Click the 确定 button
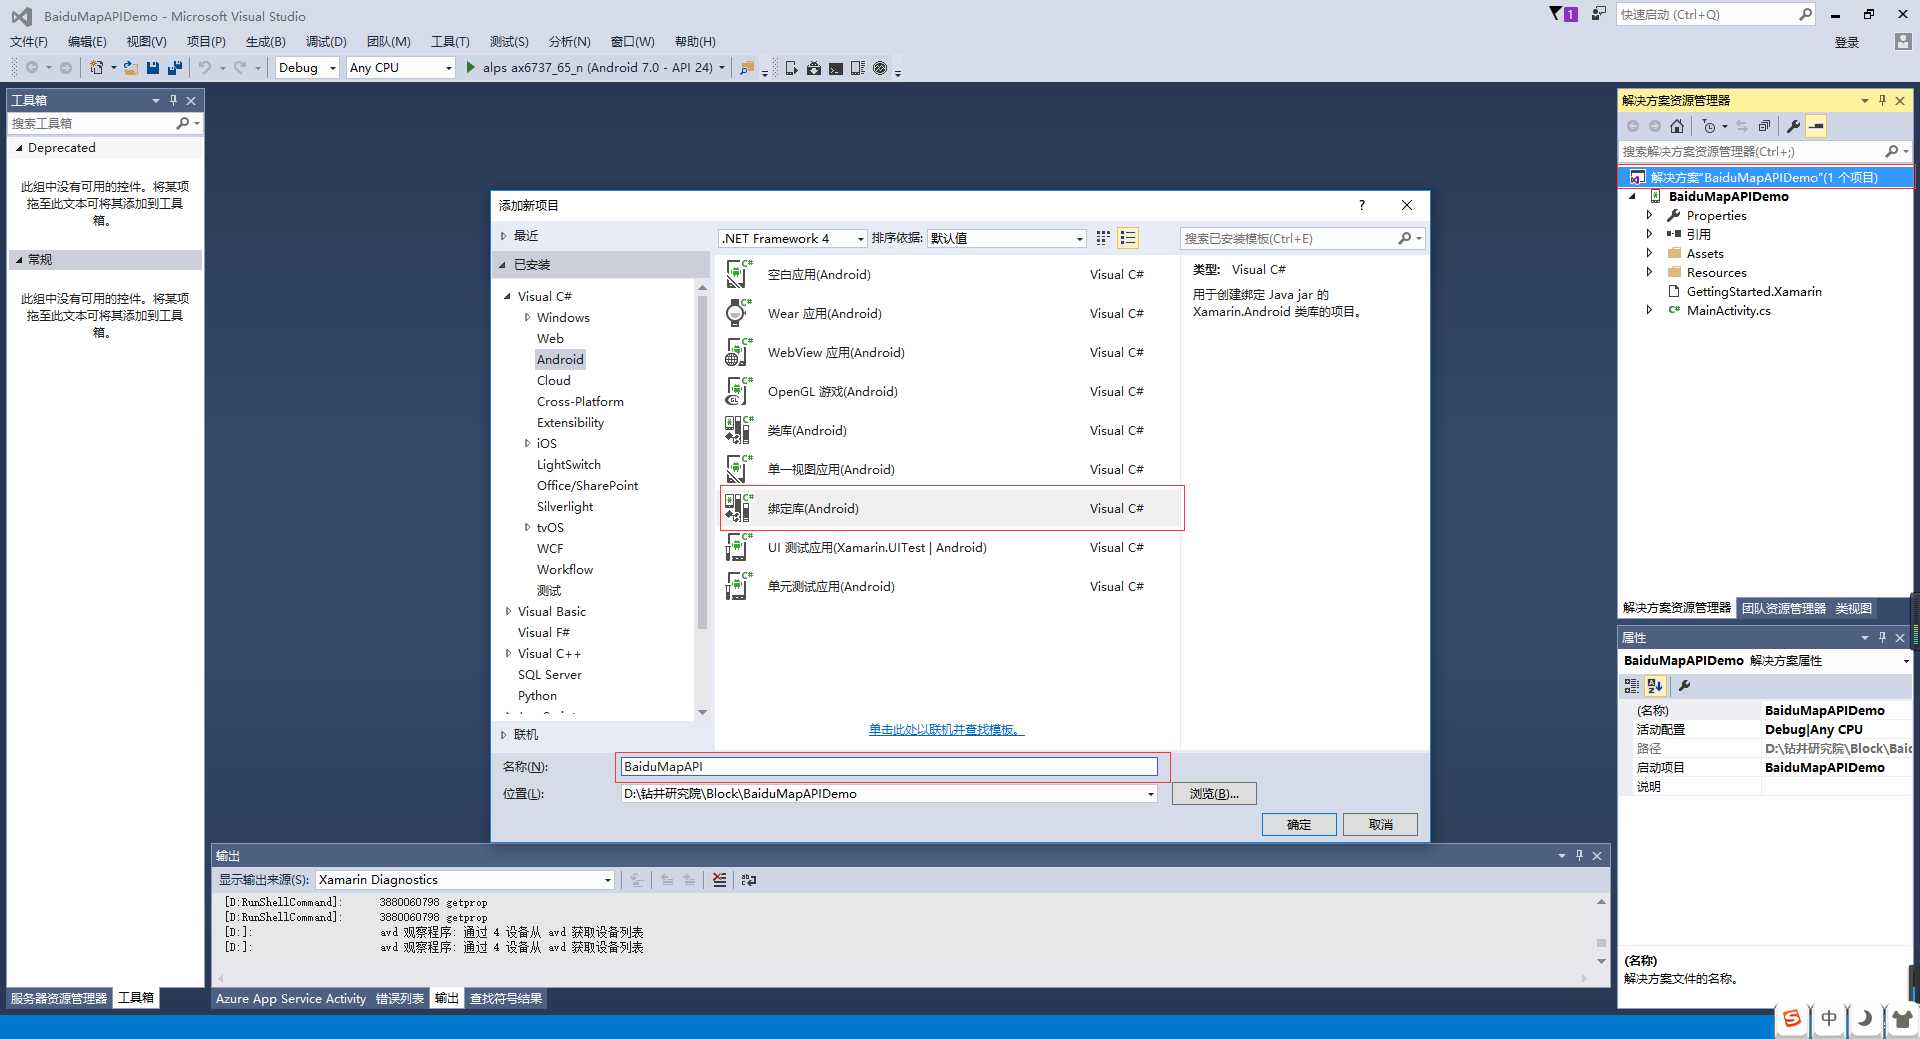The image size is (1920, 1039). pyautogui.click(x=1299, y=825)
